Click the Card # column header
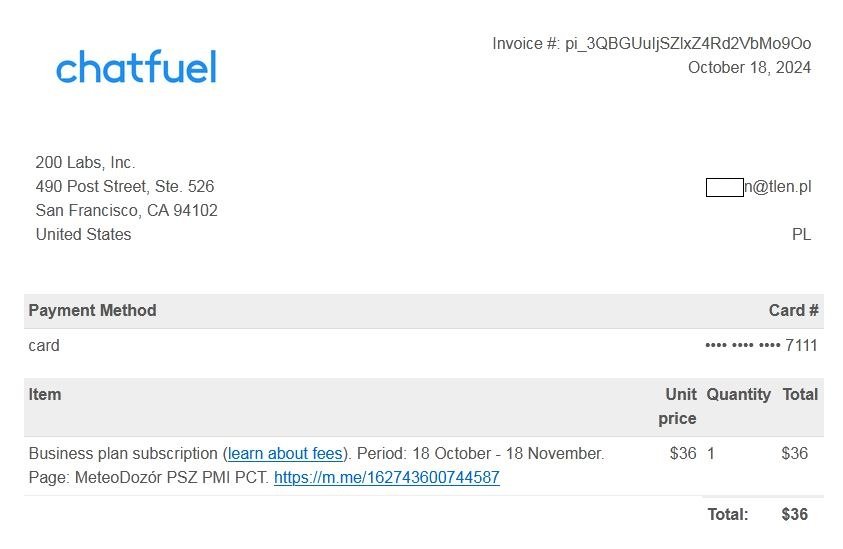843x549 pixels. tap(793, 310)
